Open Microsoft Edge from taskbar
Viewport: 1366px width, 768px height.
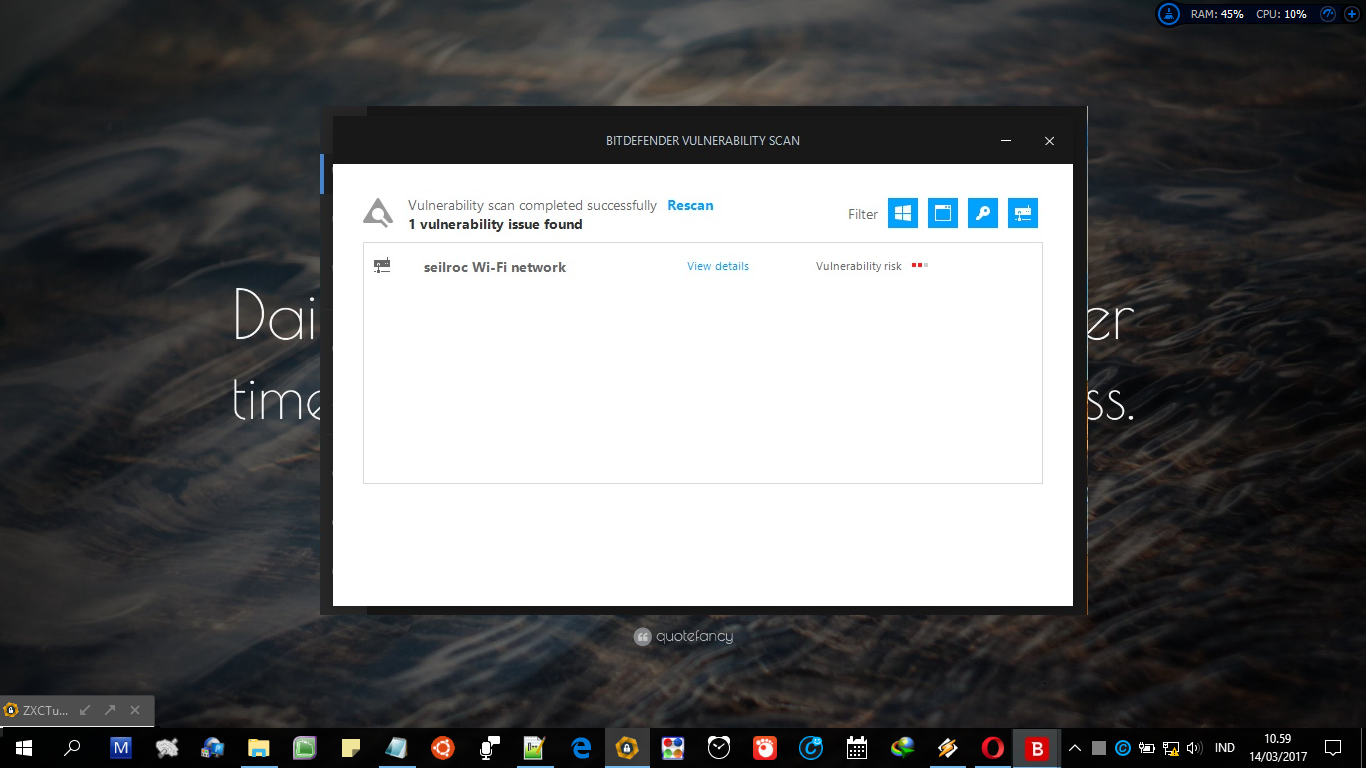581,747
